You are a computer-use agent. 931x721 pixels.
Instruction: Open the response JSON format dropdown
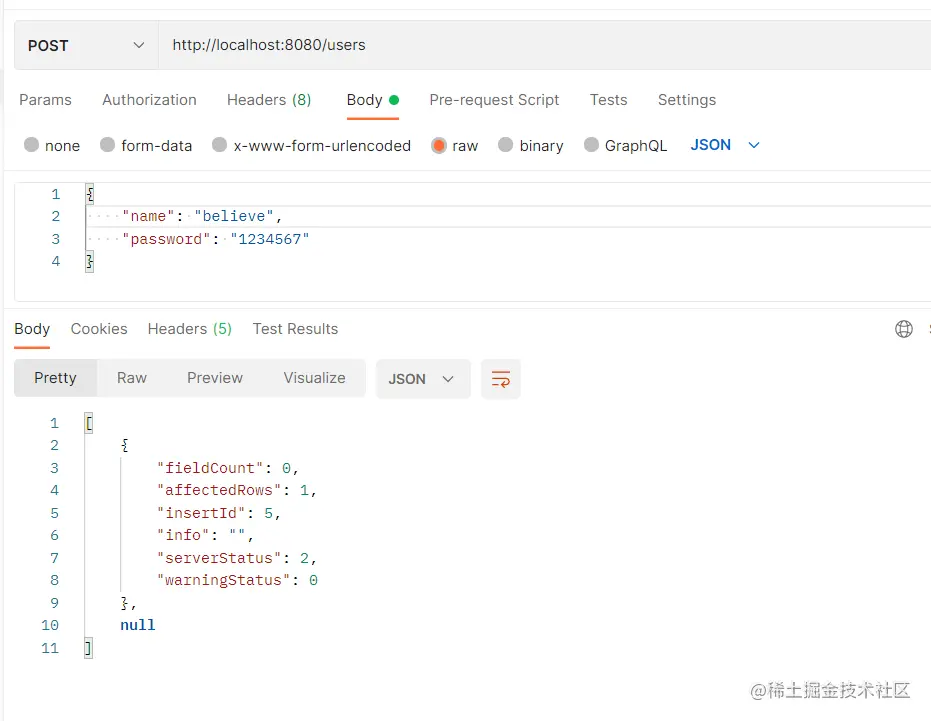(422, 379)
